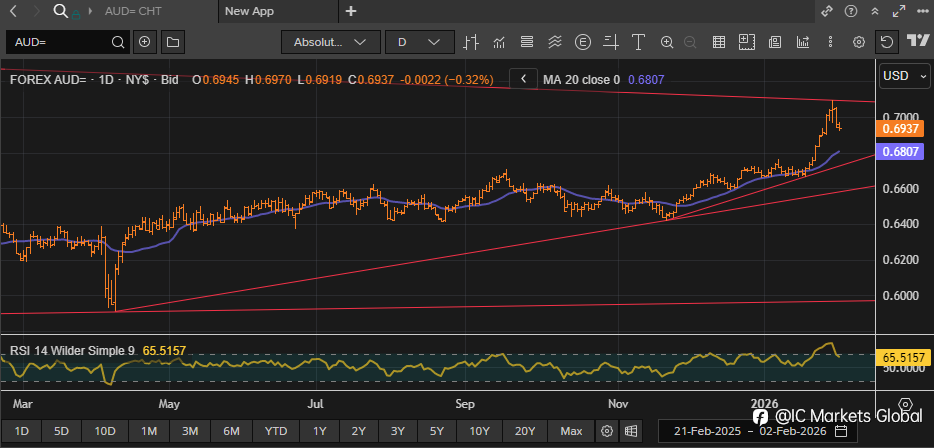Screen dimensions: 934x448
Task: Select the 1Y time range button
Action: coord(319,431)
